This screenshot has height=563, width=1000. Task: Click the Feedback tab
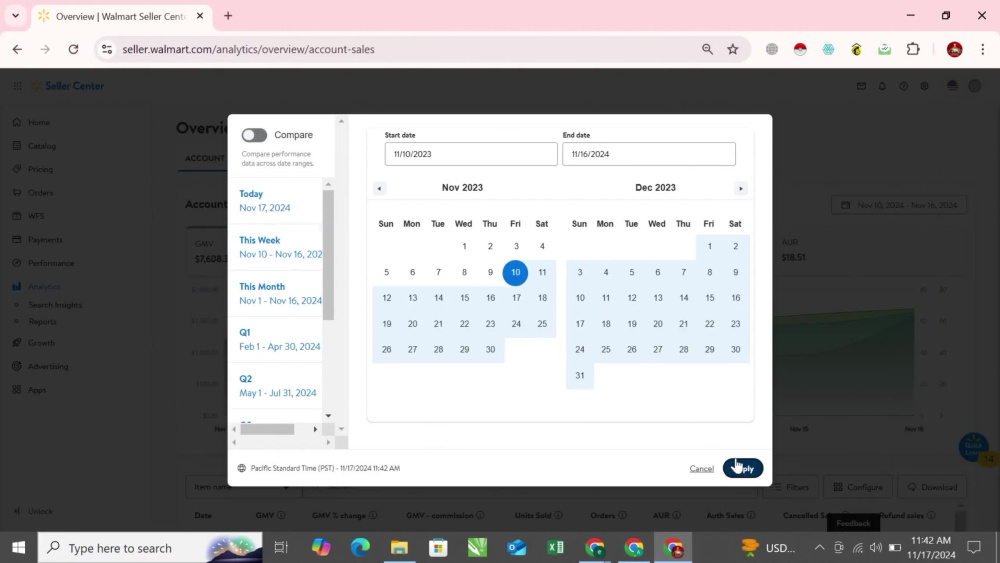853,523
